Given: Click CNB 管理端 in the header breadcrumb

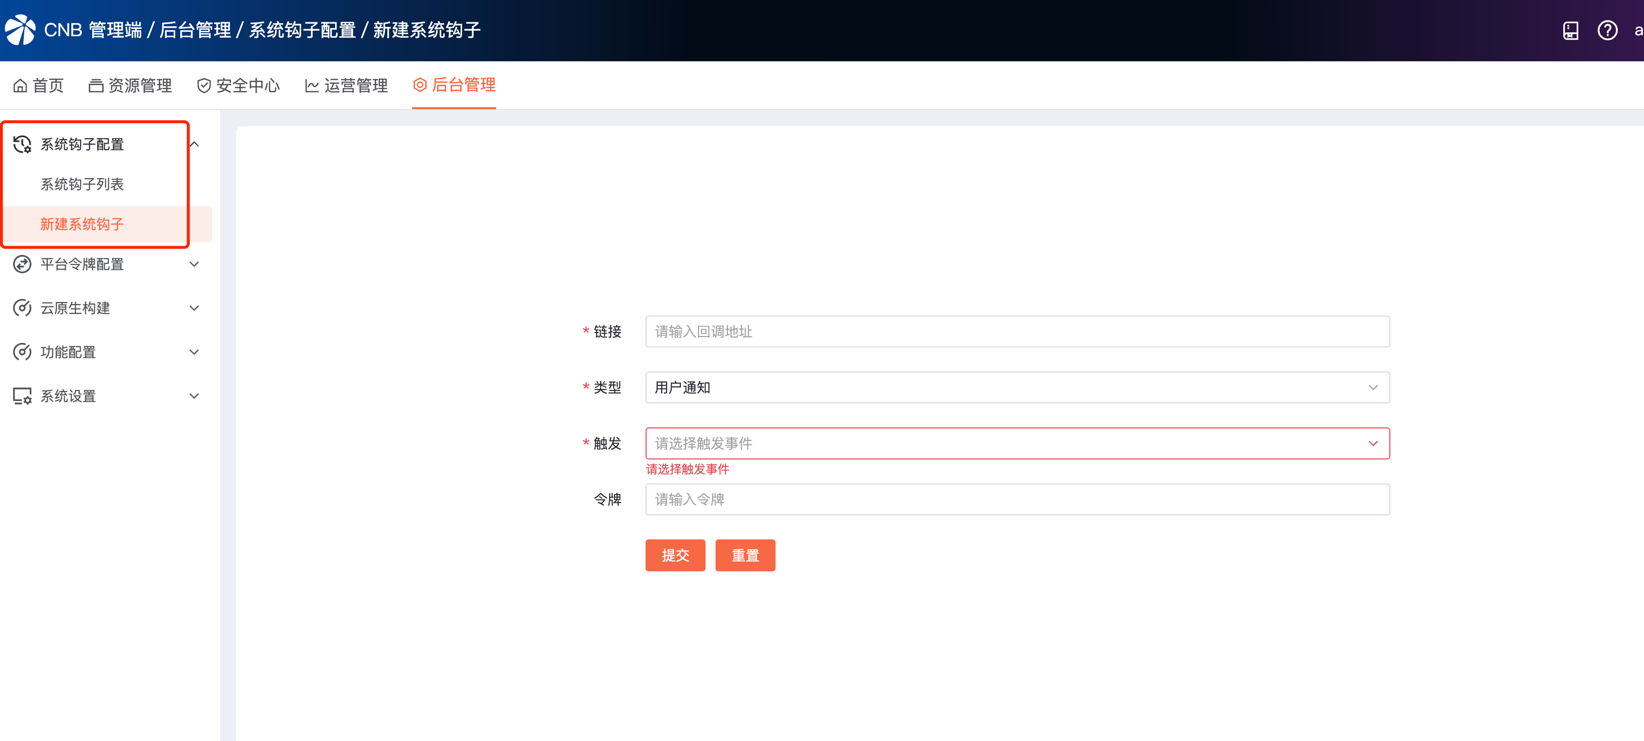Looking at the screenshot, I should (x=93, y=30).
